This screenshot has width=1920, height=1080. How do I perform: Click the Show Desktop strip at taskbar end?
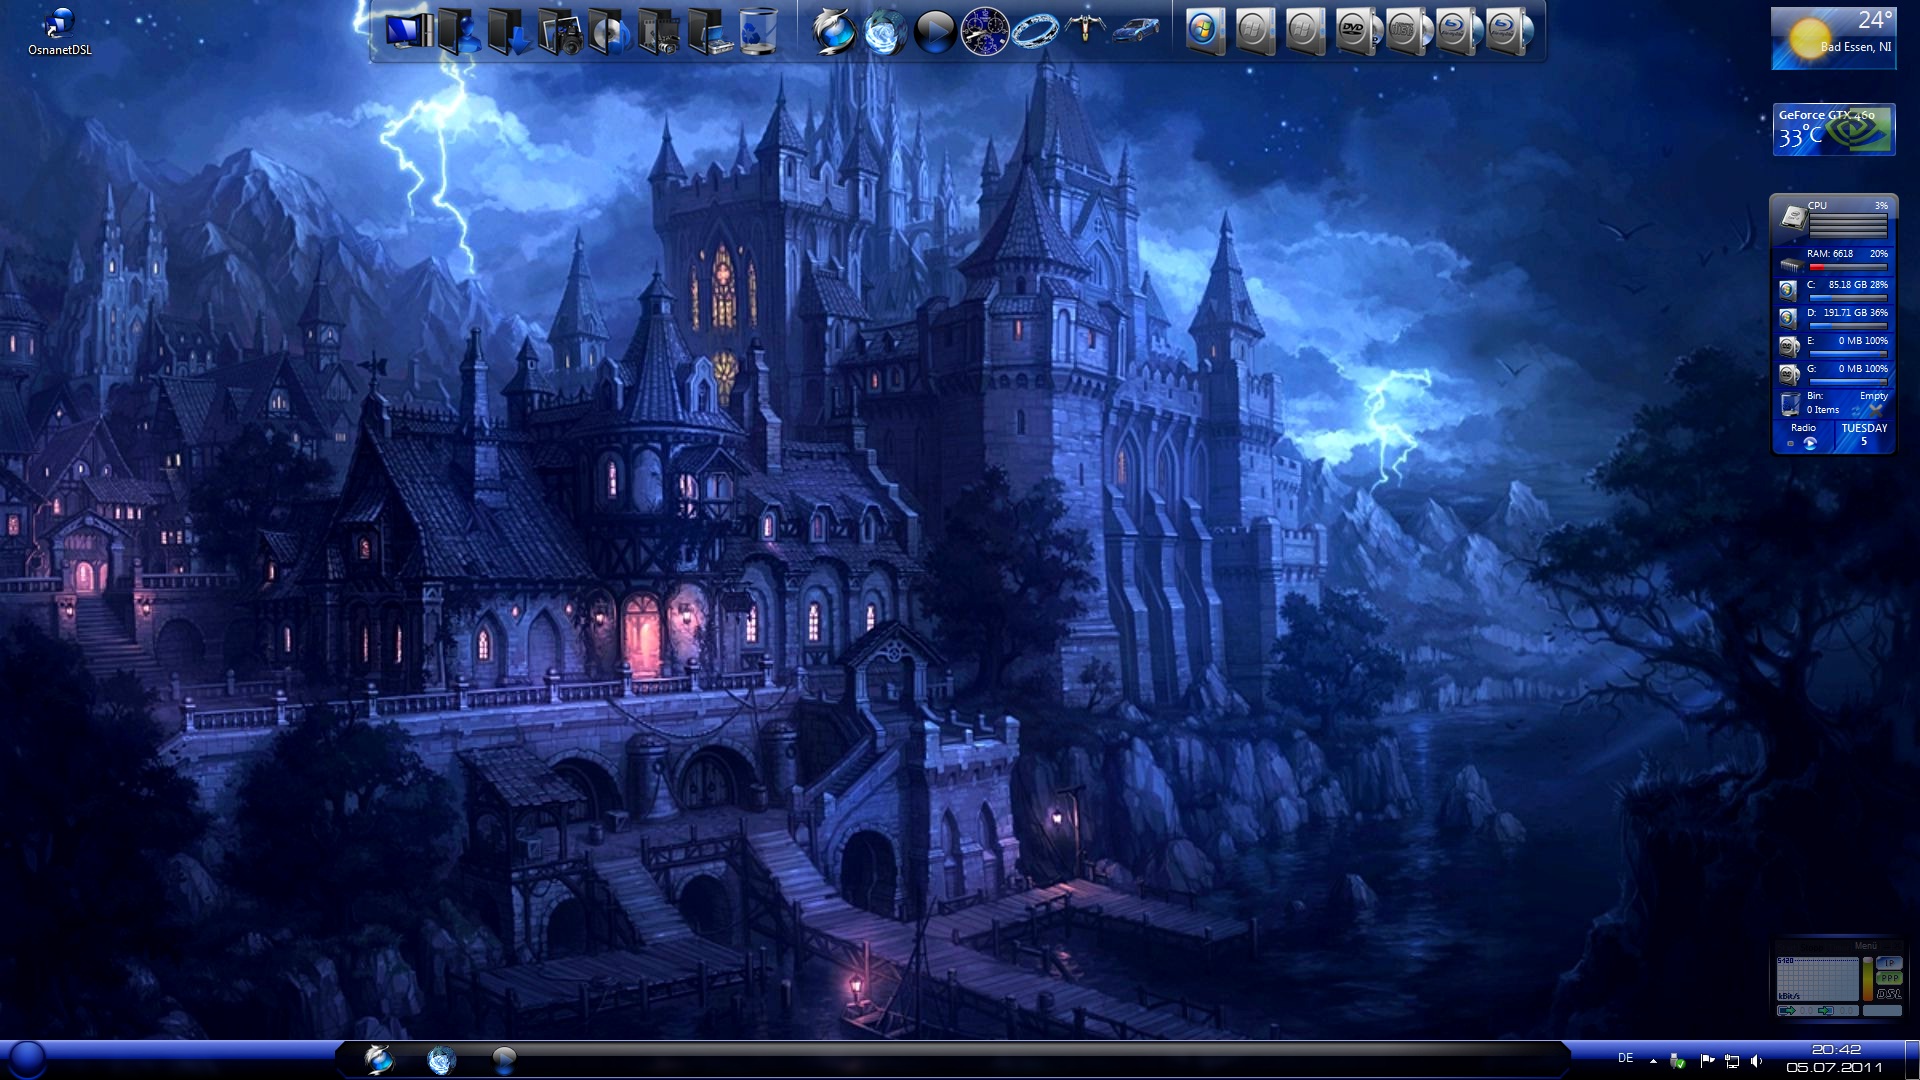[1912, 1060]
